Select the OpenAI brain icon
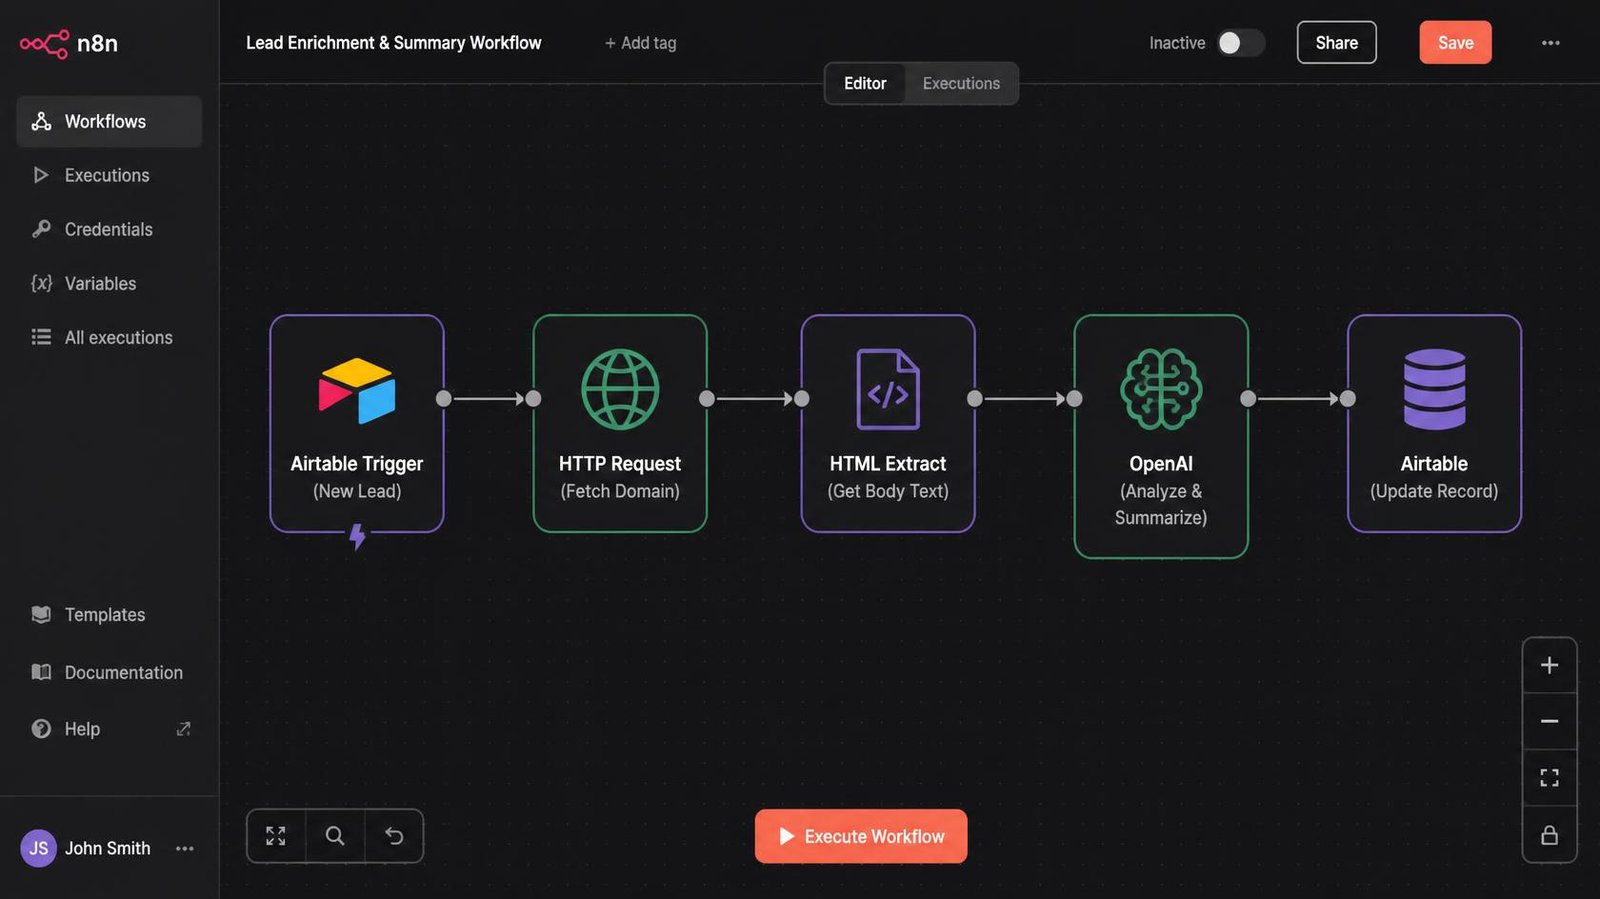 pyautogui.click(x=1161, y=389)
